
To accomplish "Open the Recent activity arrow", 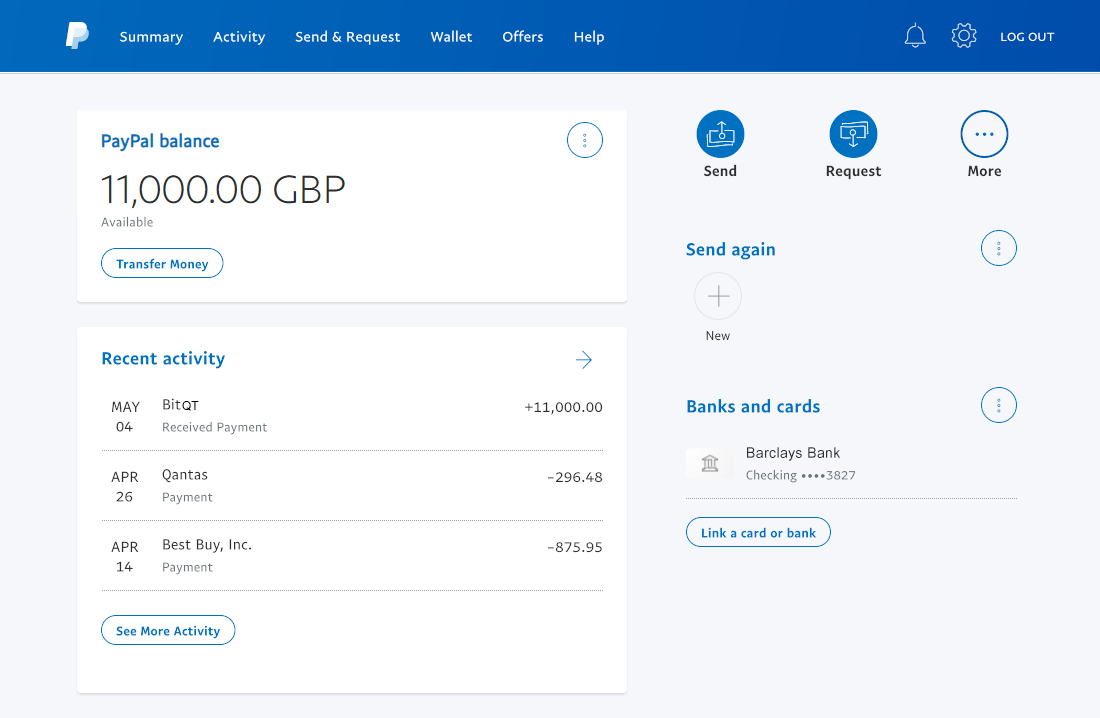I will coord(584,360).
